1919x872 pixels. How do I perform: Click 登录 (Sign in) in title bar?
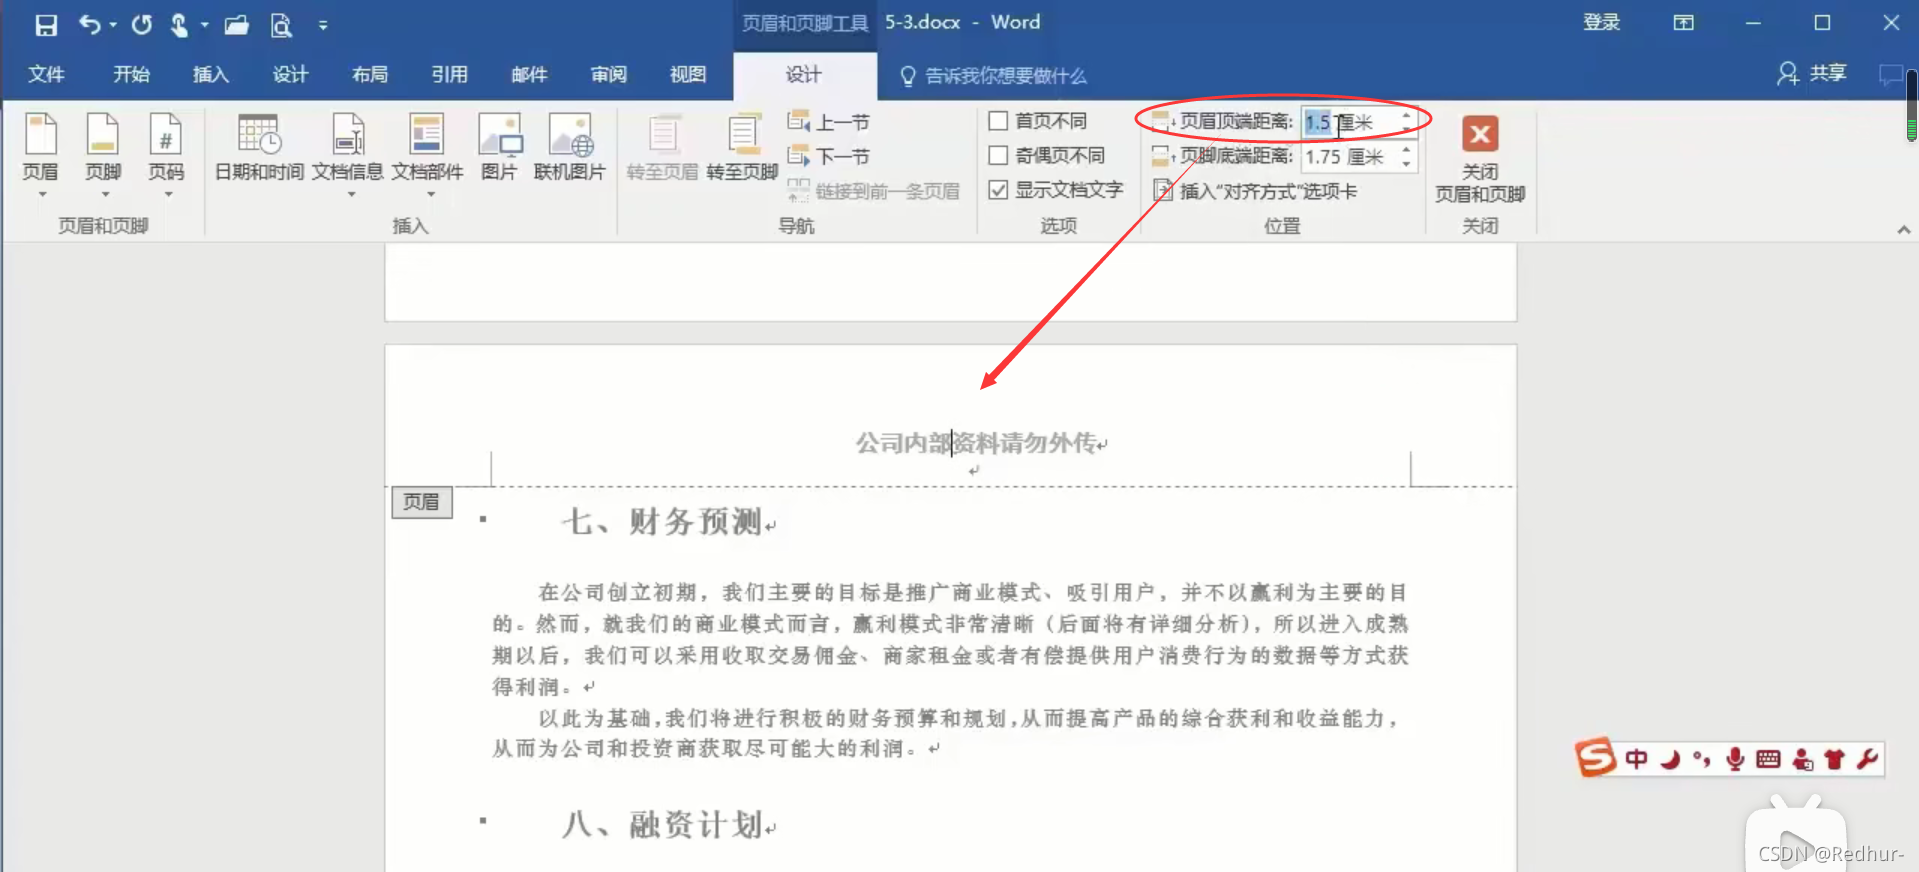tap(1601, 23)
